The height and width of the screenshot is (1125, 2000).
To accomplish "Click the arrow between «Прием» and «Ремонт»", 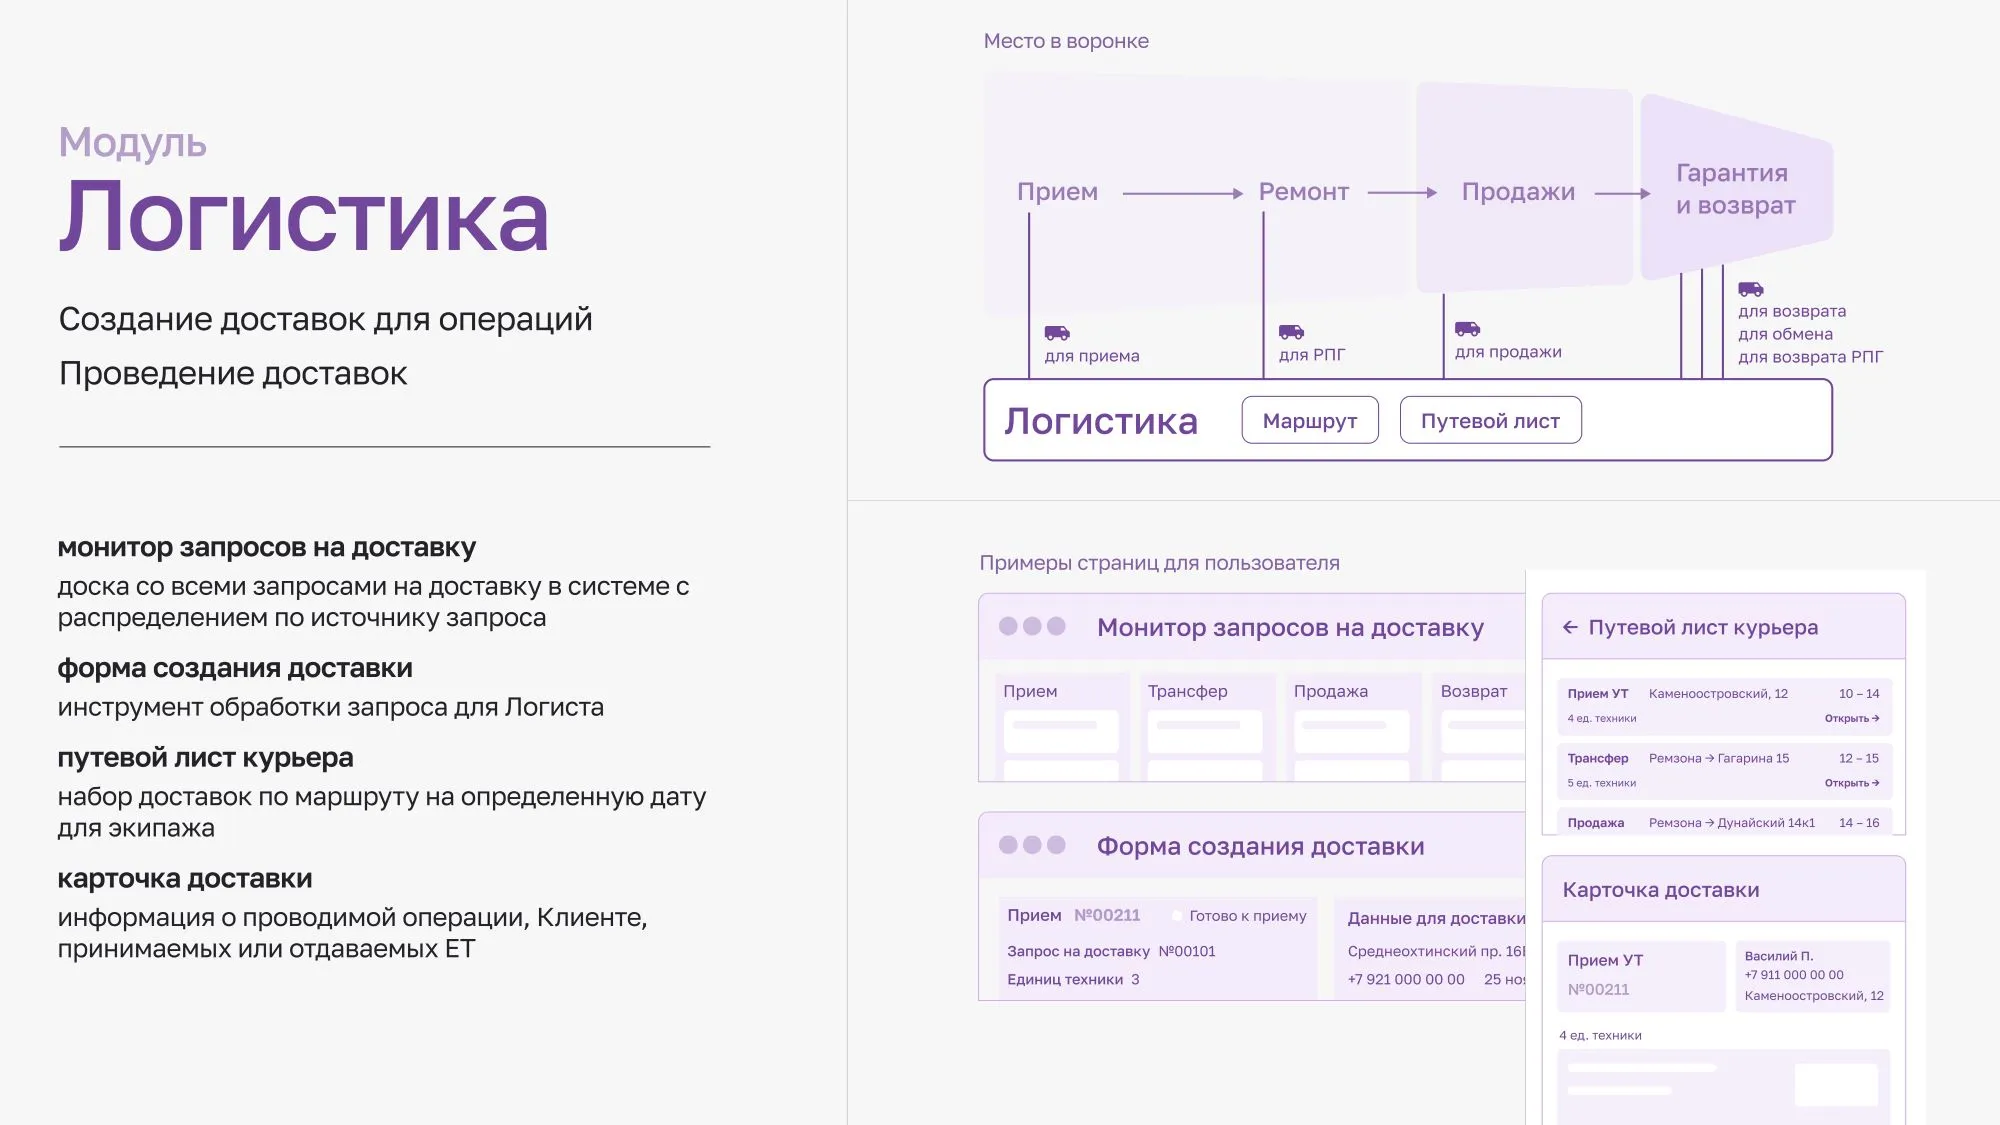I will (1180, 191).
